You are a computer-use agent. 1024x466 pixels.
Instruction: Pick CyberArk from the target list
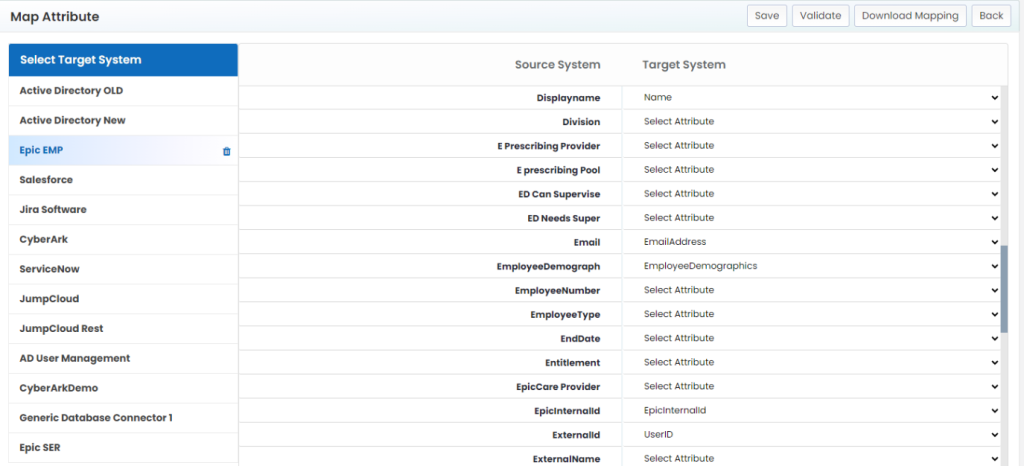[123, 240]
